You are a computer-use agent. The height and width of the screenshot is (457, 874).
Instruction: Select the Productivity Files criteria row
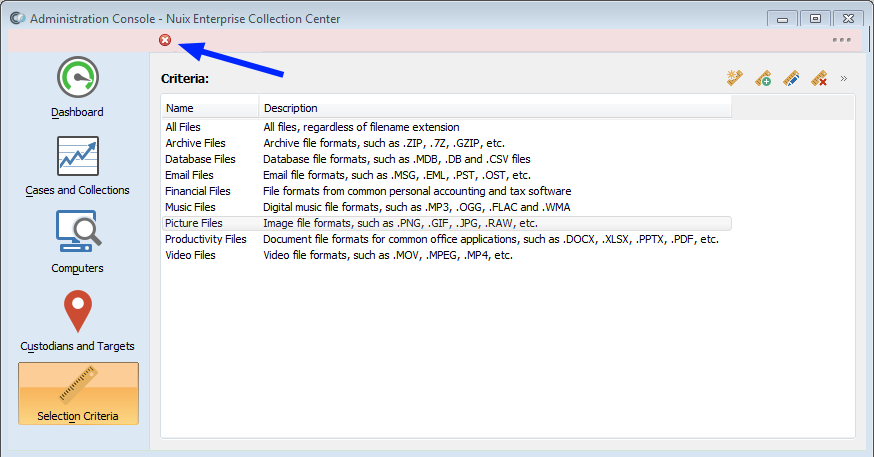click(447, 239)
